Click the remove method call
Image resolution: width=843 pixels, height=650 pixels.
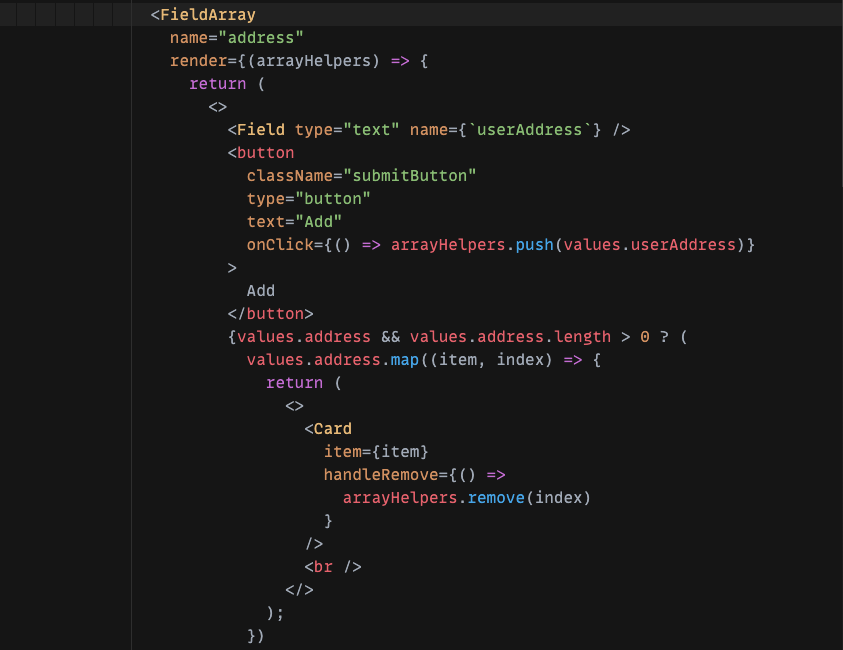click(496, 498)
